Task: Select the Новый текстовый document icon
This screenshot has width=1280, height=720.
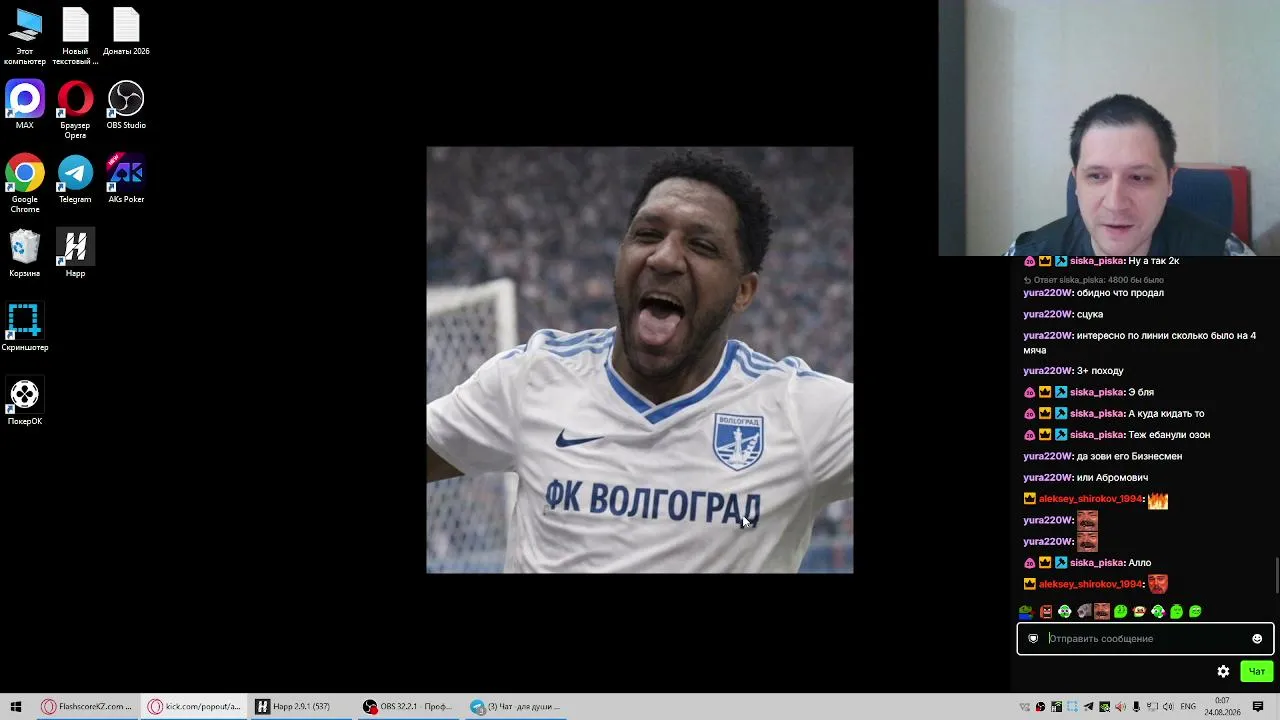Action: tap(75, 35)
